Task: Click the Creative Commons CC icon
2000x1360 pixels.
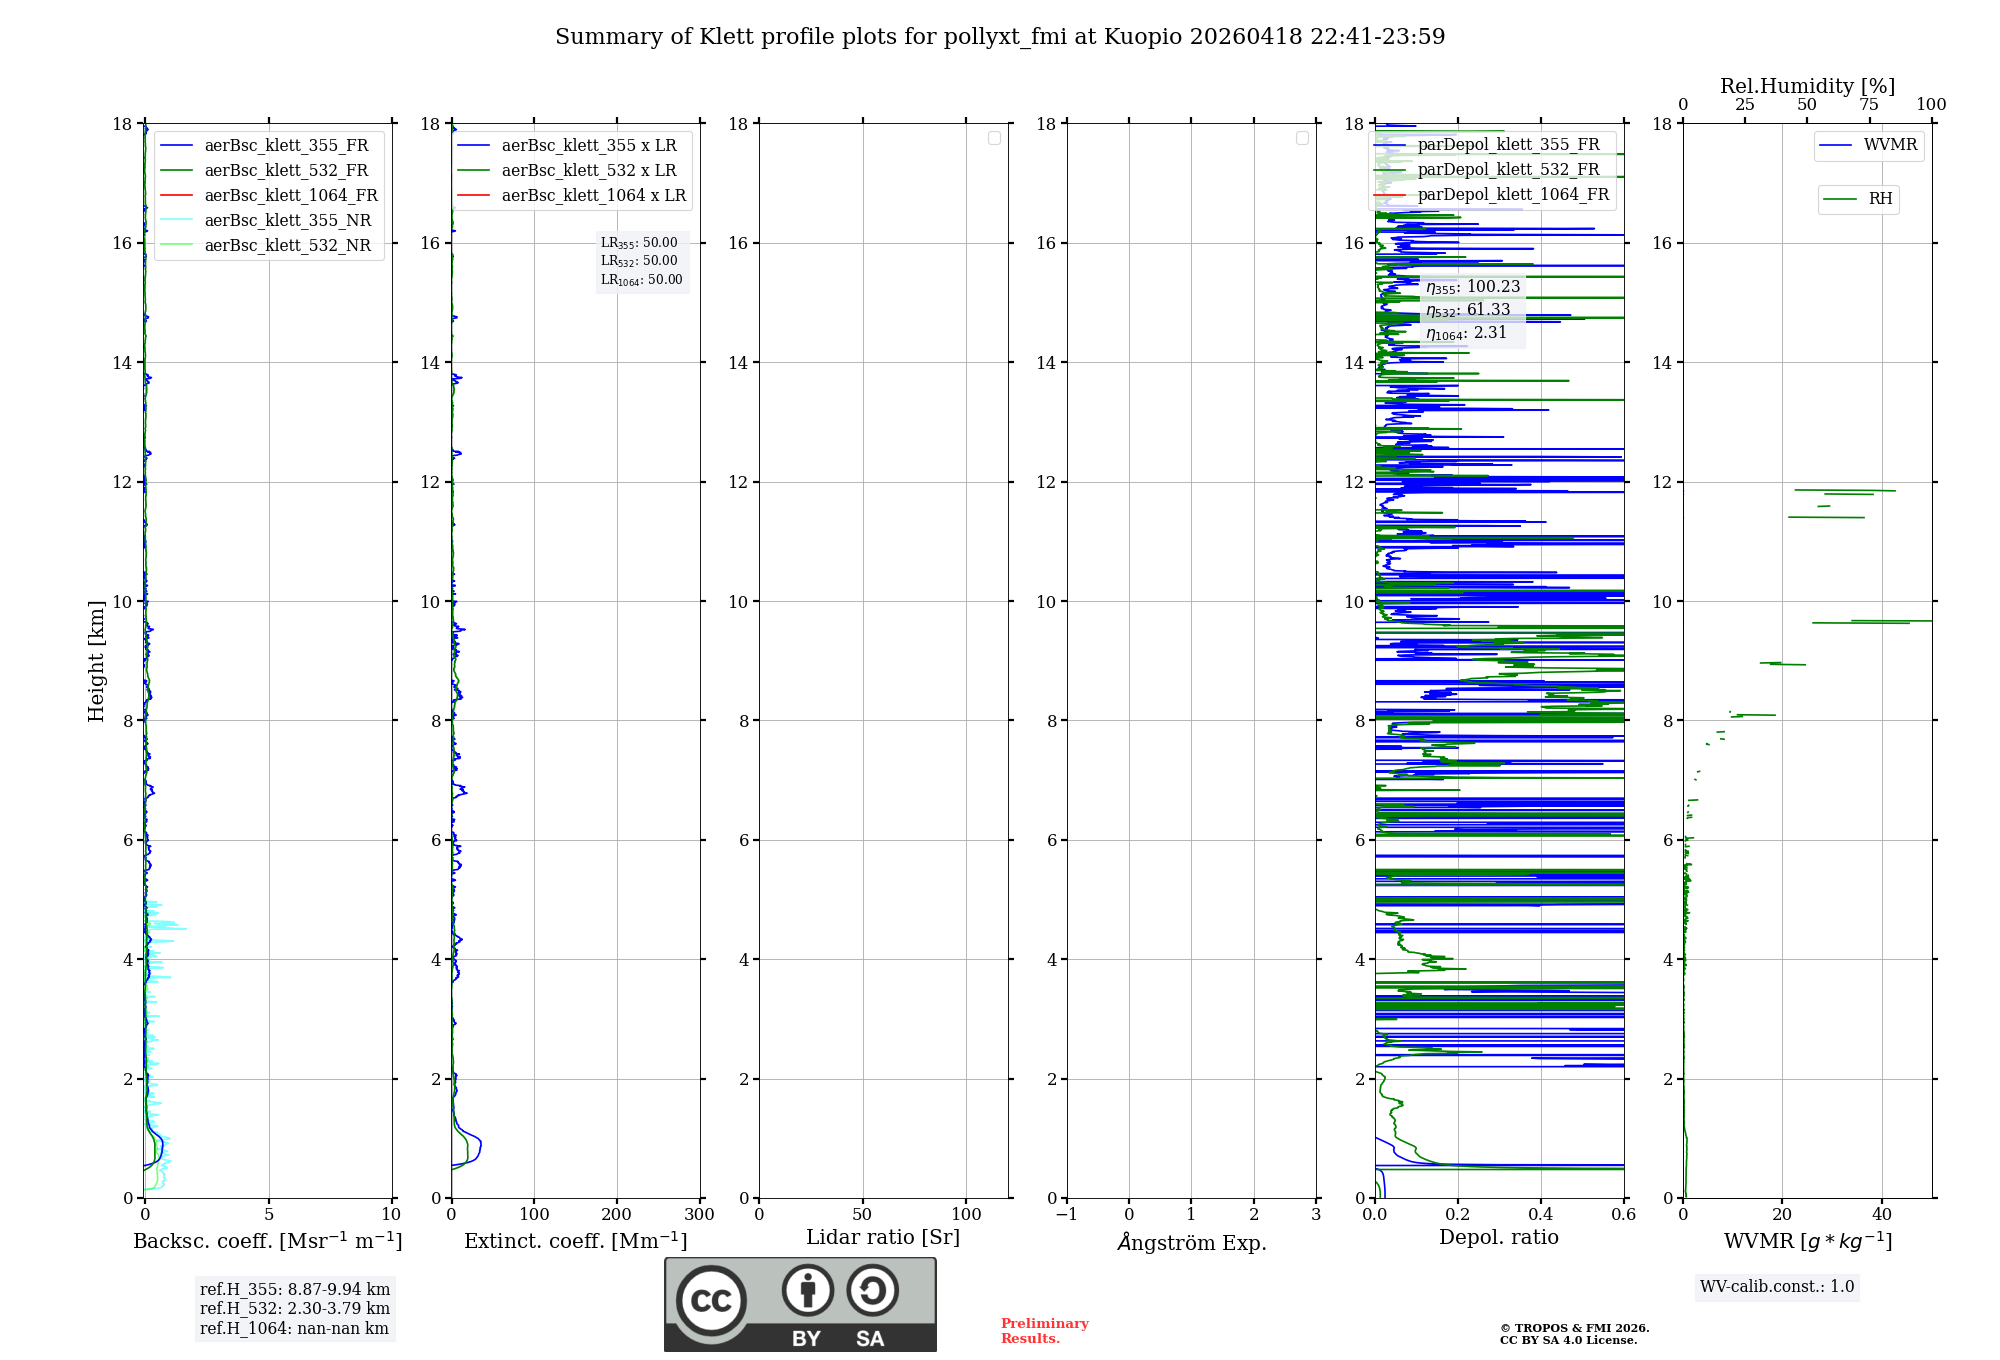Action: (x=711, y=1300)
